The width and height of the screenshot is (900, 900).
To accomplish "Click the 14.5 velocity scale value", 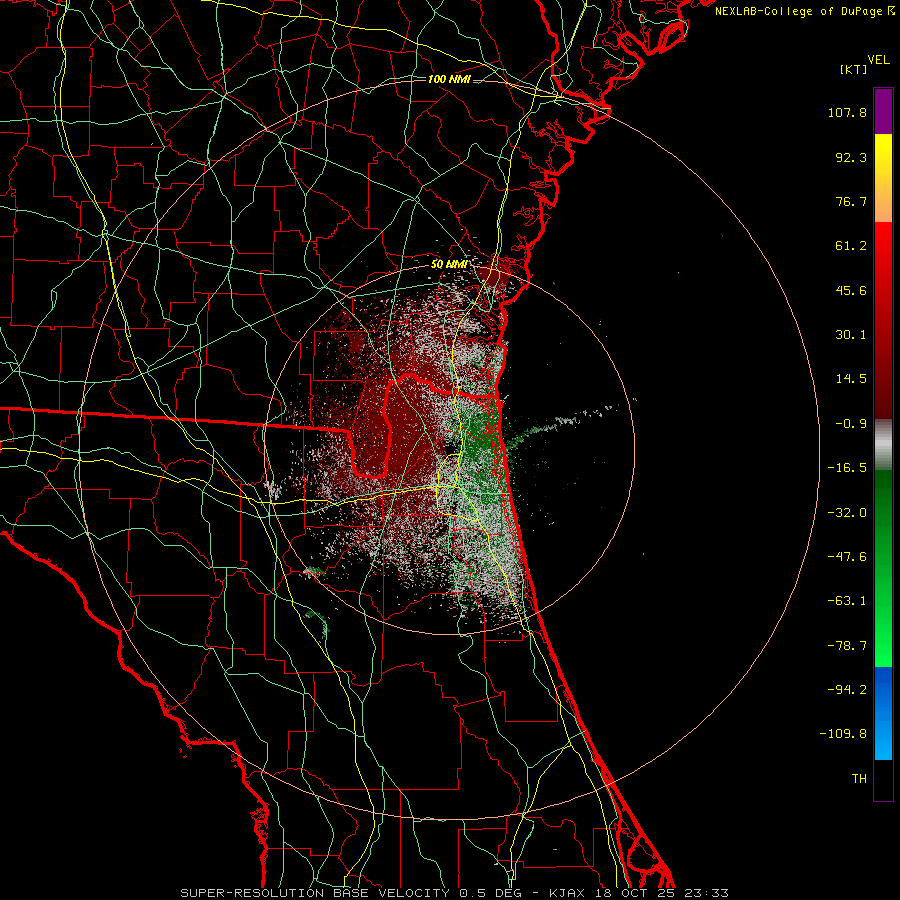I will [851, 379].
